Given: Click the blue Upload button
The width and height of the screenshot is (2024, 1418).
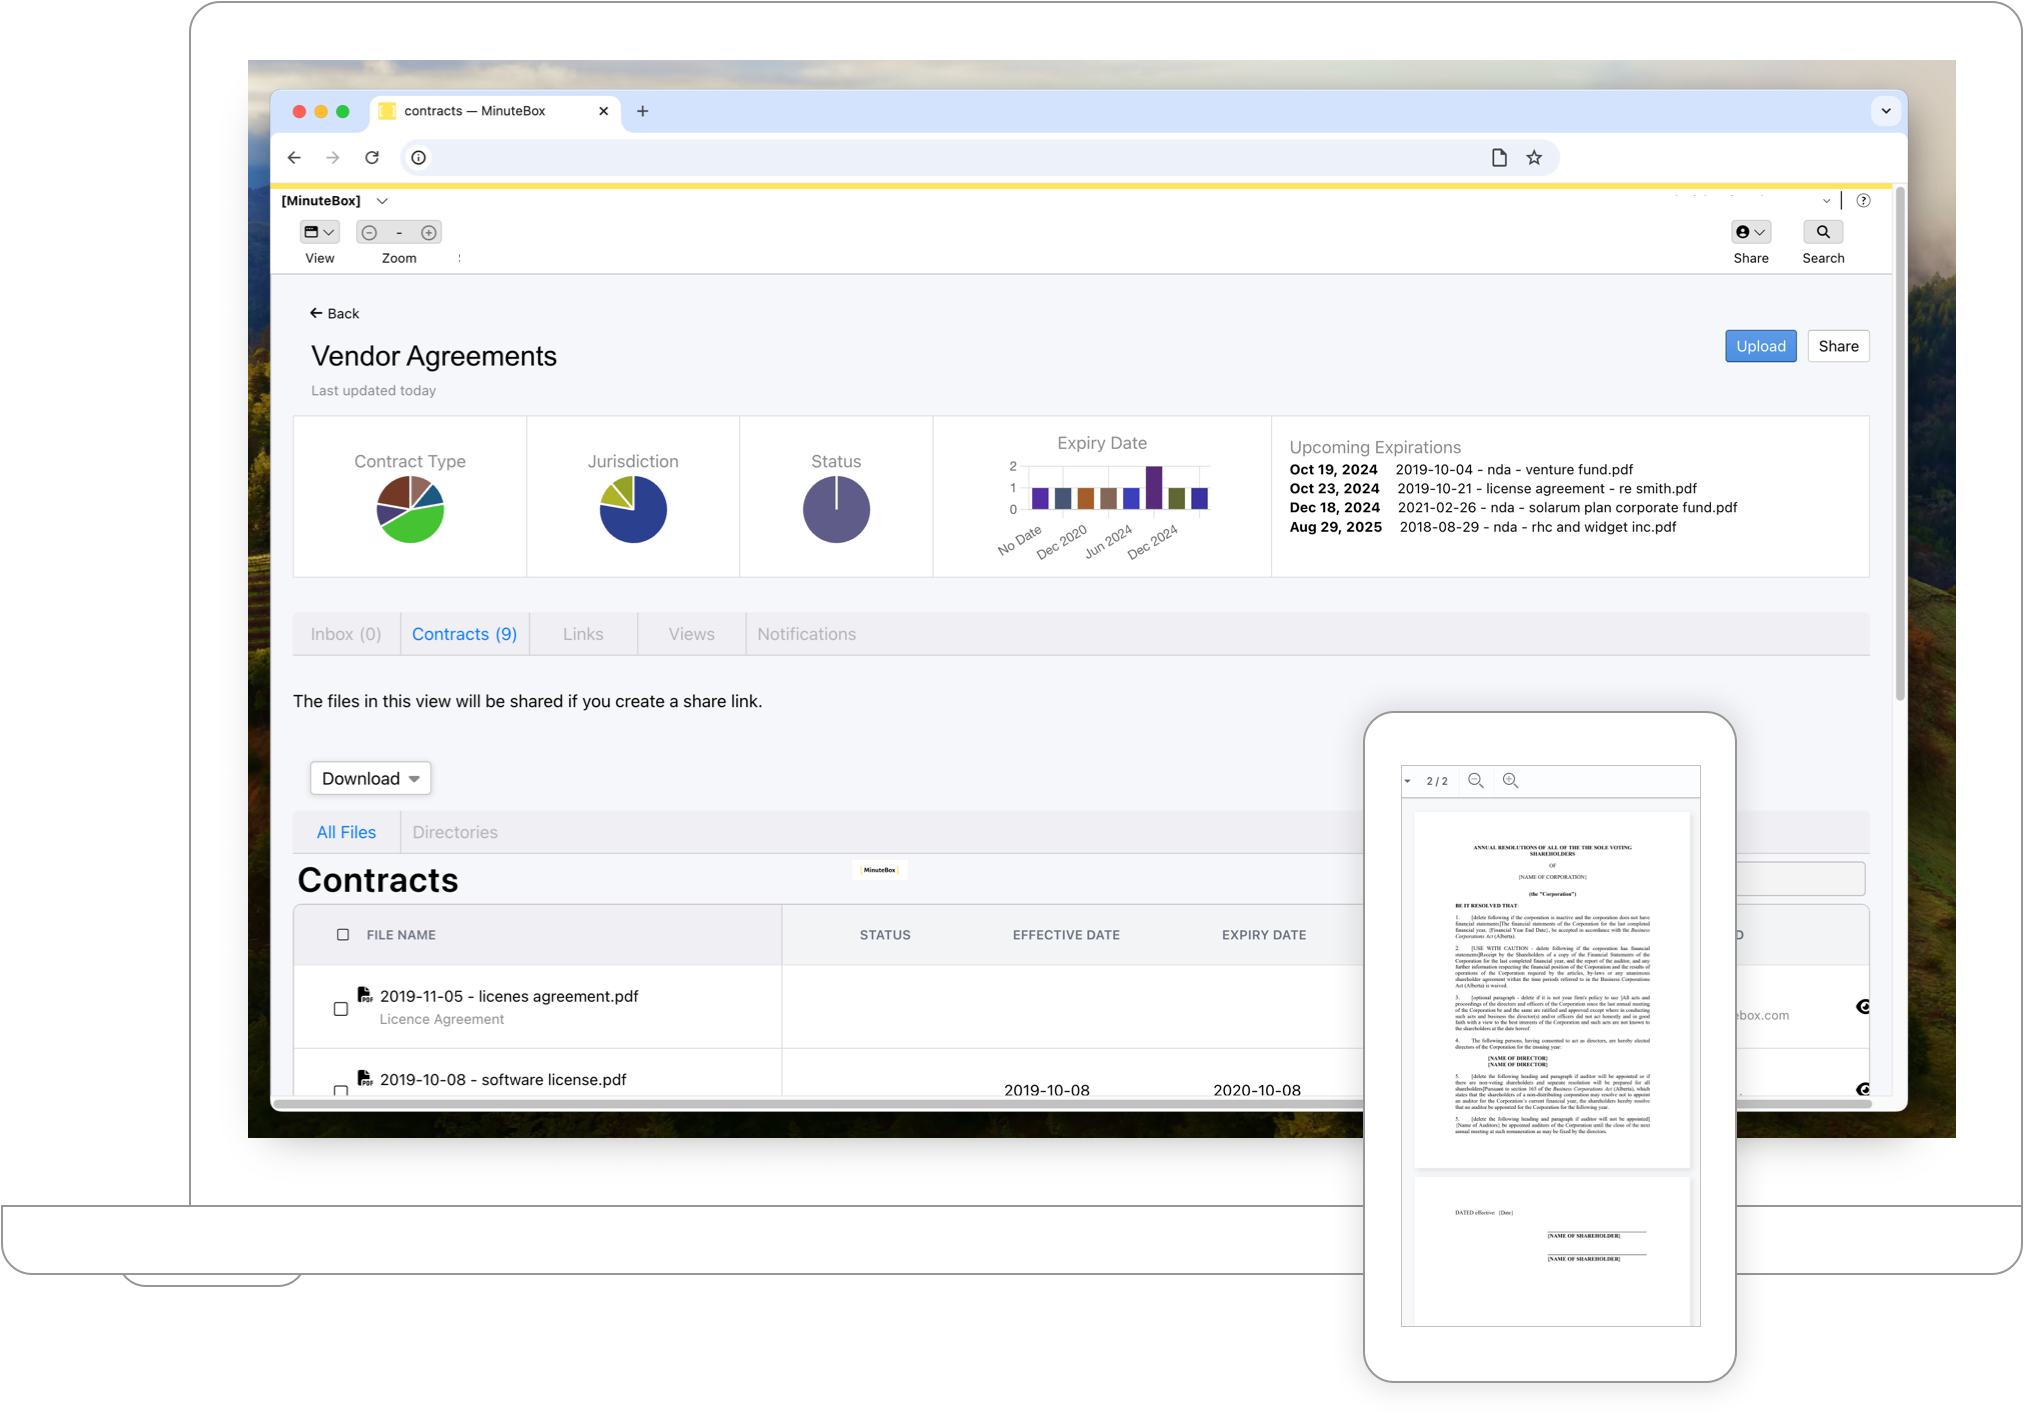Looking at the screenshot, I should tap(1760, 346).
